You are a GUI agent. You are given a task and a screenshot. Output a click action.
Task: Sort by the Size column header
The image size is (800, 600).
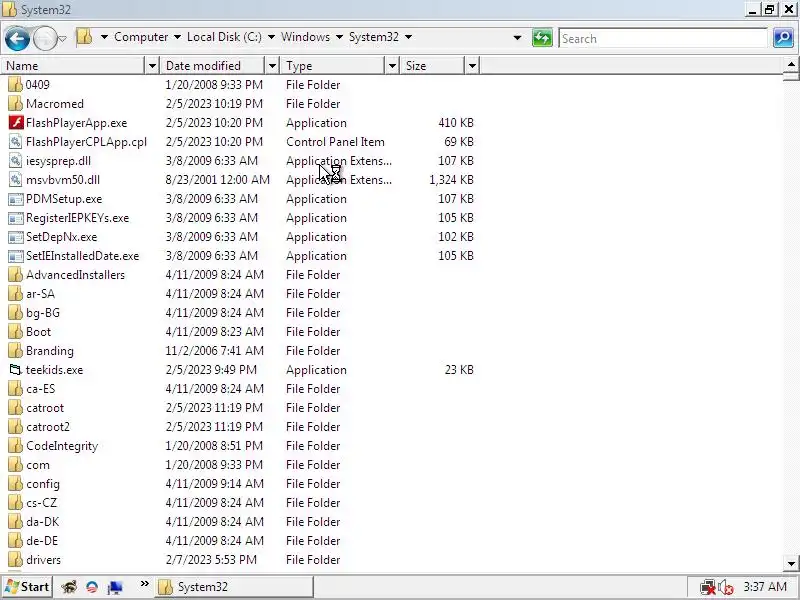pyautogui.click(x=433, y=66)
